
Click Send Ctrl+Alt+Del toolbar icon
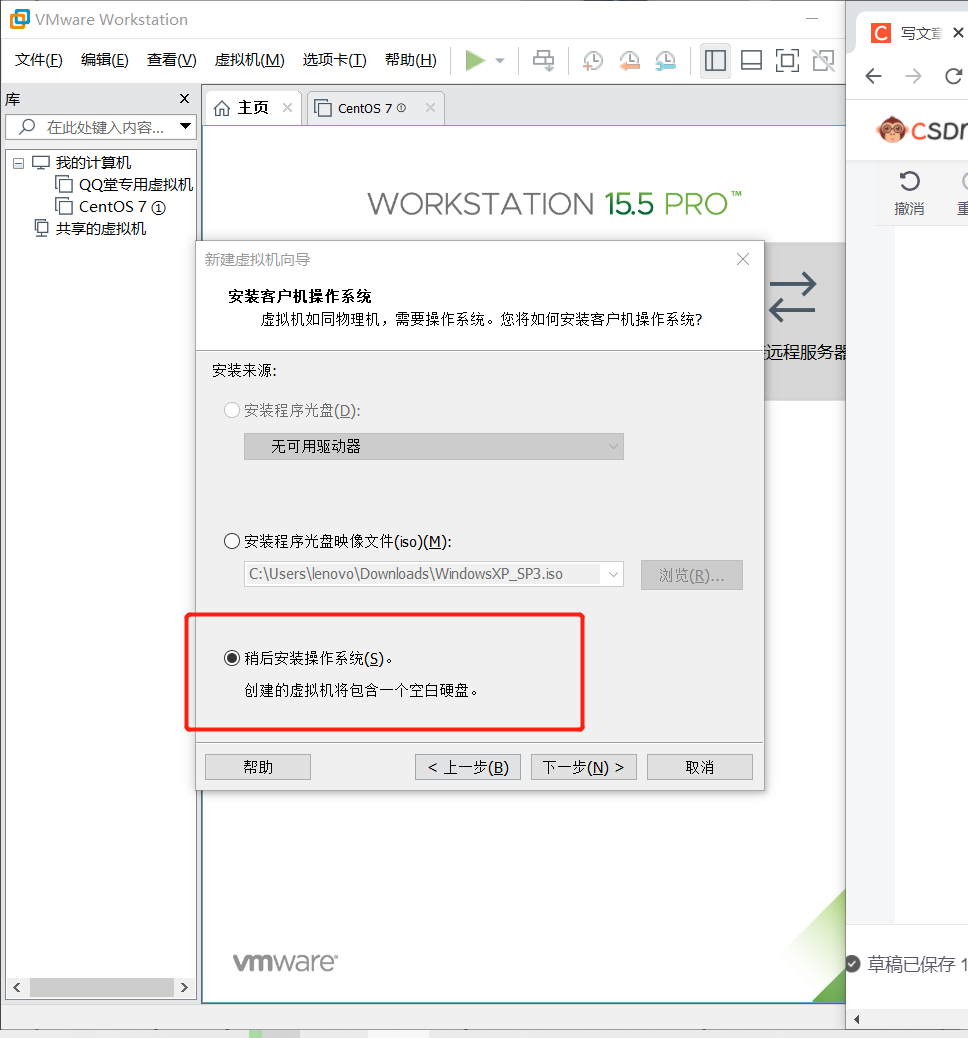tap(544, 61)
